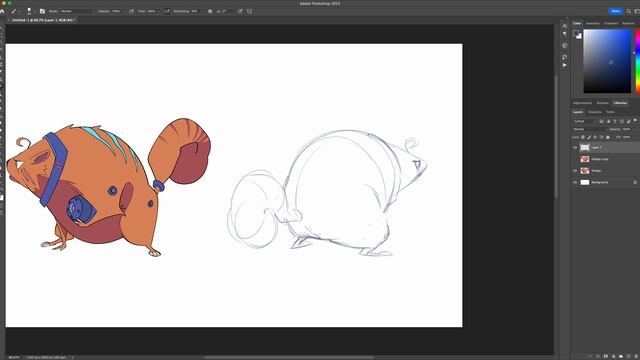The image size is (640, 360).
Task: Click inside the blue color picker field
Action: pyautogui.click(x=607, y=61)
